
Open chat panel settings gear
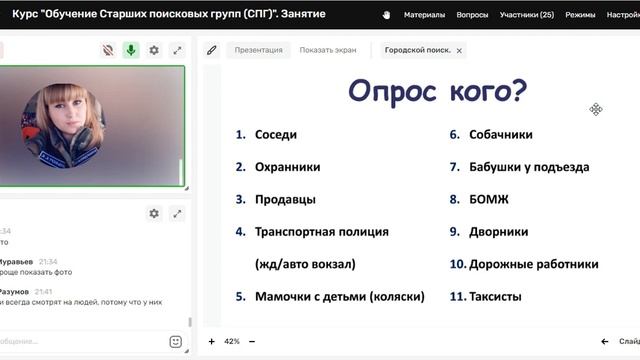point(154,213)
